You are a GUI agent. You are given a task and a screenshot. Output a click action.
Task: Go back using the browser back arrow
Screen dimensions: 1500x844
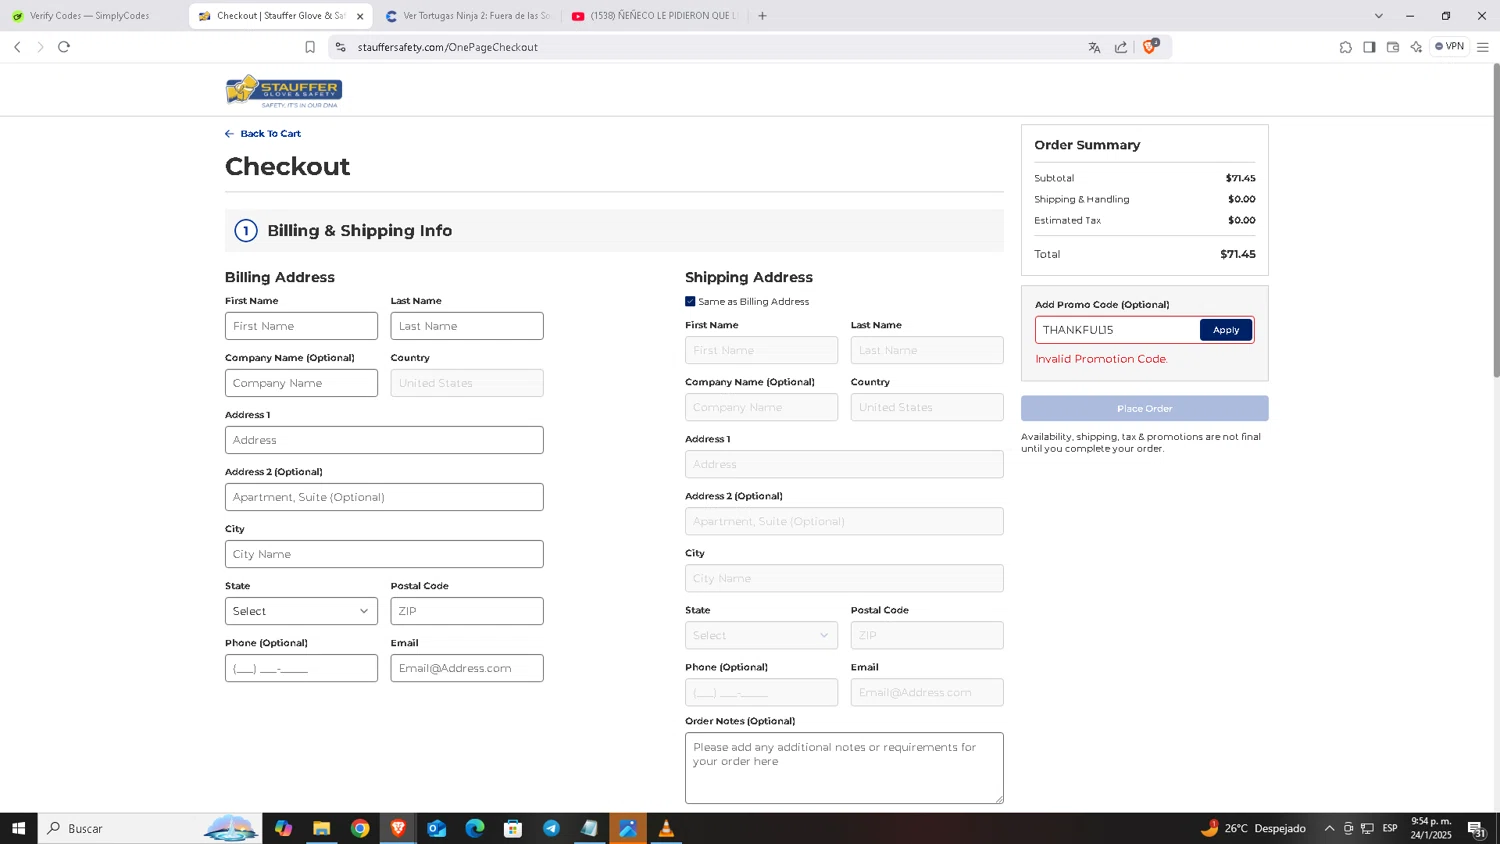click(x=17, y=47)
